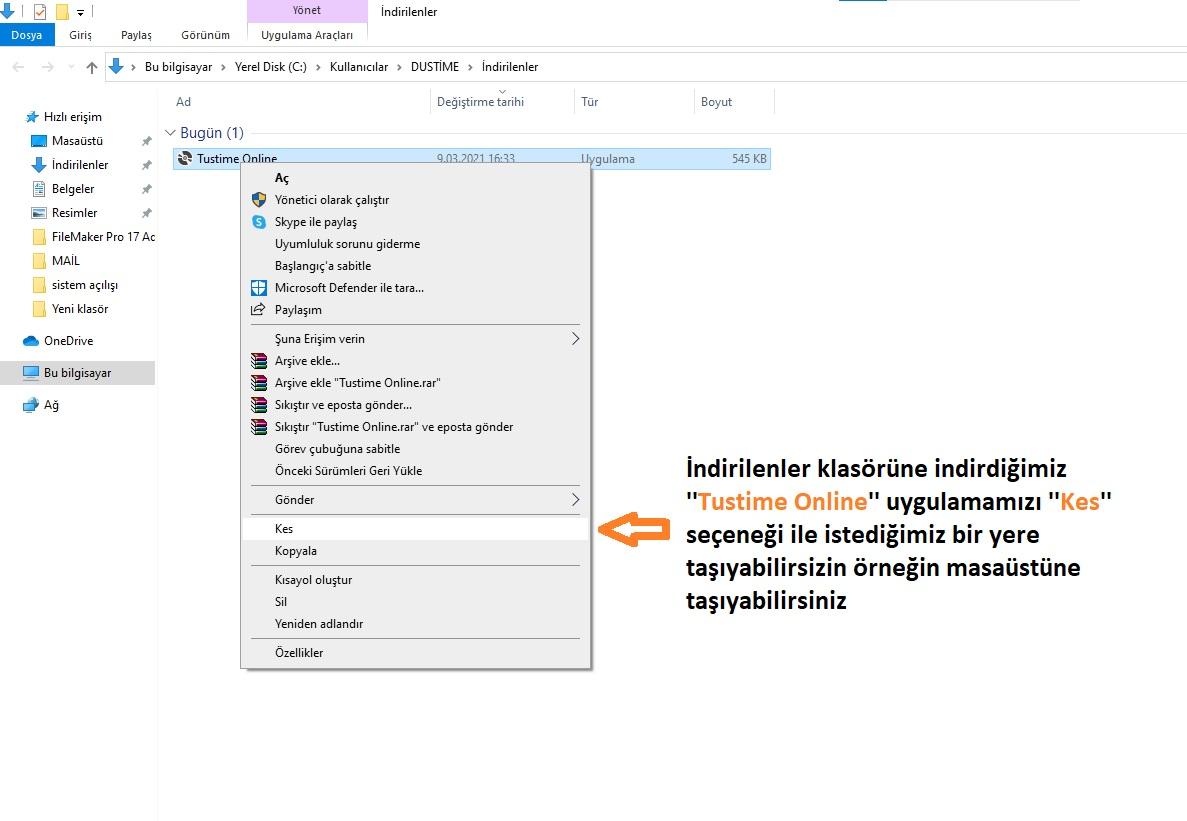
Task: Click the Microsoft Defender shield icon
Action: (259, 288)
